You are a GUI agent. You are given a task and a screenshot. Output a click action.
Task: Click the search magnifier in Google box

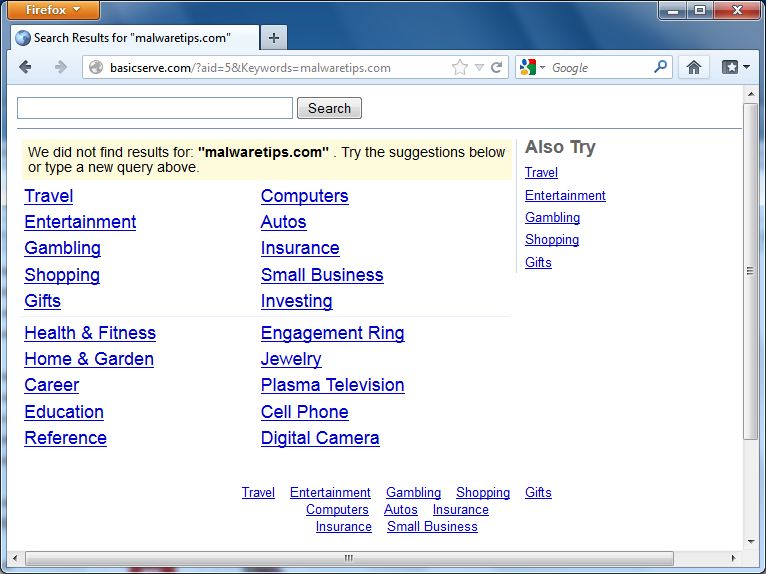pyautogui.click(x=660, y=66)
